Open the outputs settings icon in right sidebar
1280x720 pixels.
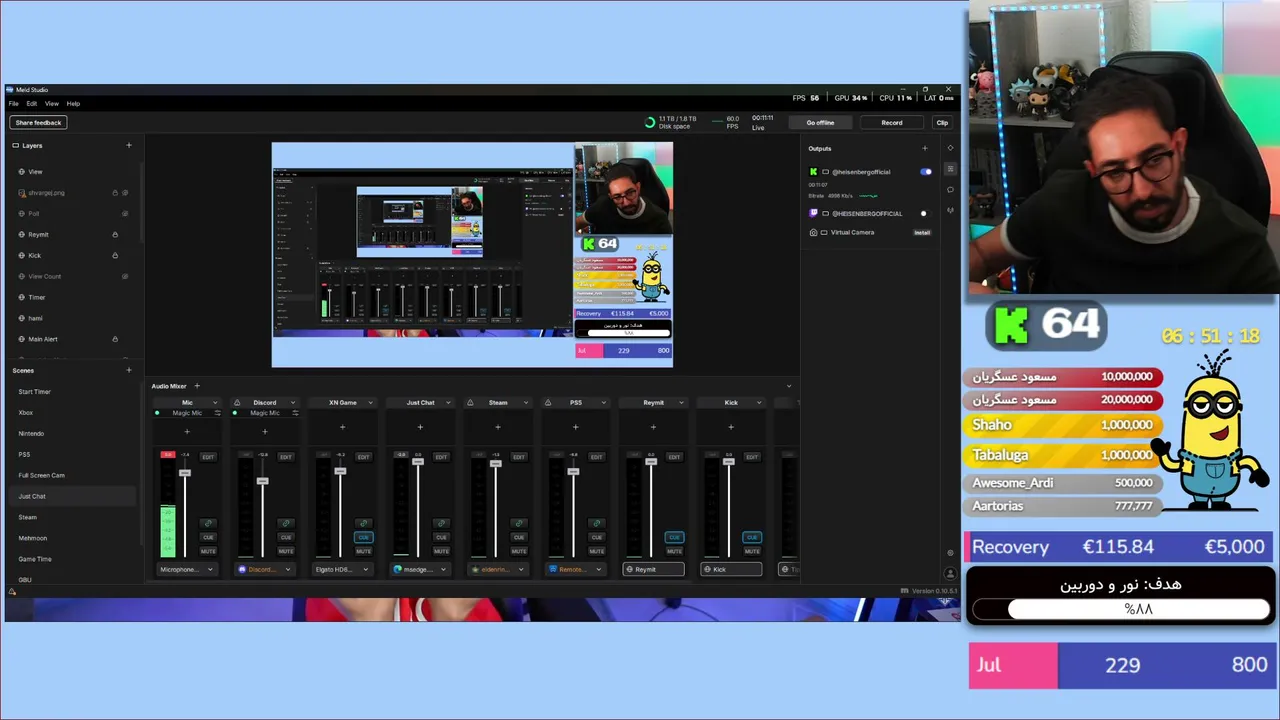(950, 169)
